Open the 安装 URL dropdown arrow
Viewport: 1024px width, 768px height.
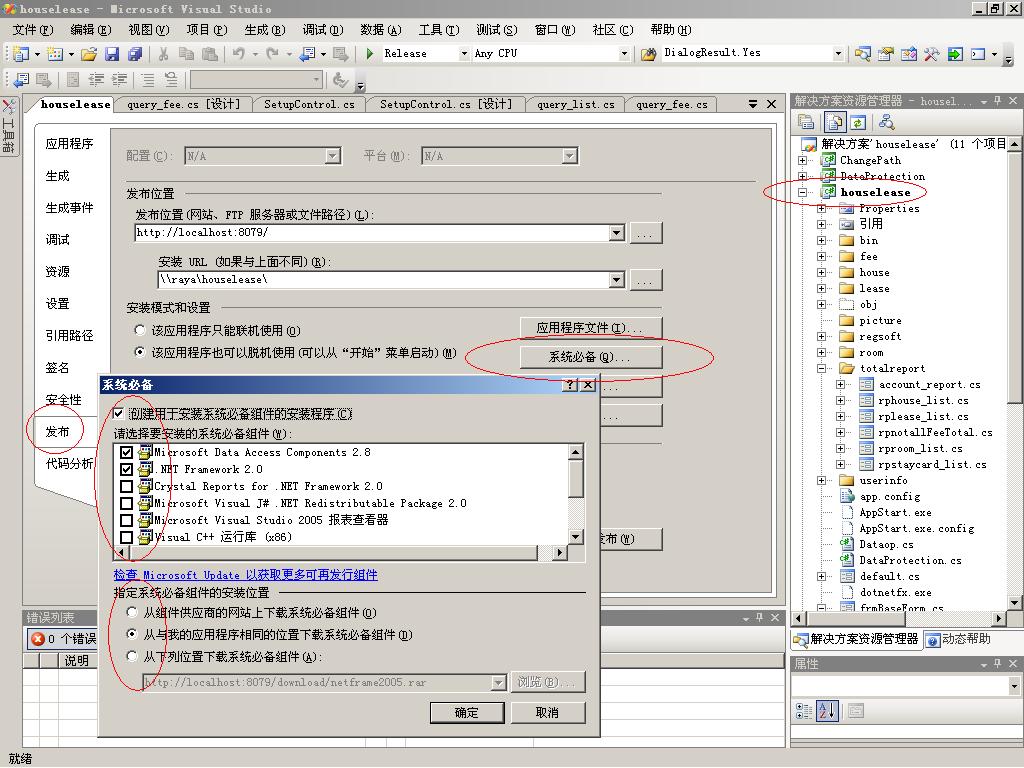[x=616, y=280]
